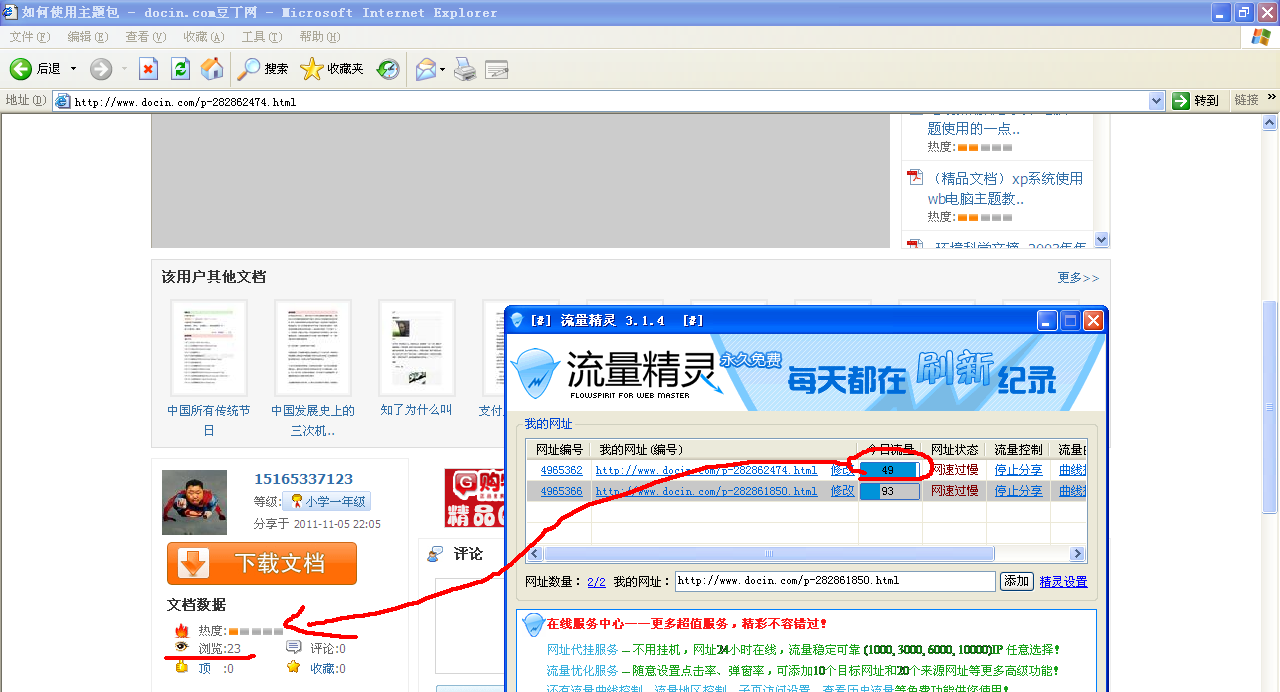Viewport: 1280px width, 692px height.
Task: Open the 收藏夹 favorites star button
Action: [332, 69]
